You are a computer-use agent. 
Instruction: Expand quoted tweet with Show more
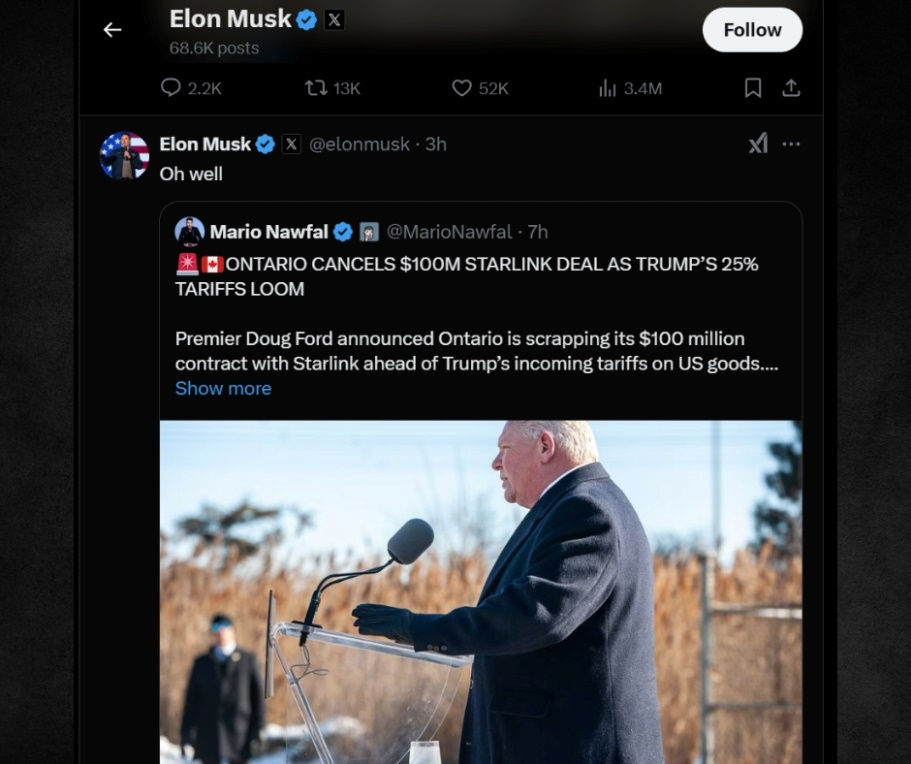coord(223,388)
